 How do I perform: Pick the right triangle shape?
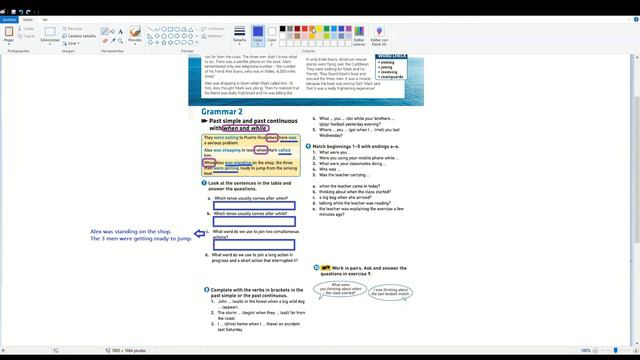150,36
